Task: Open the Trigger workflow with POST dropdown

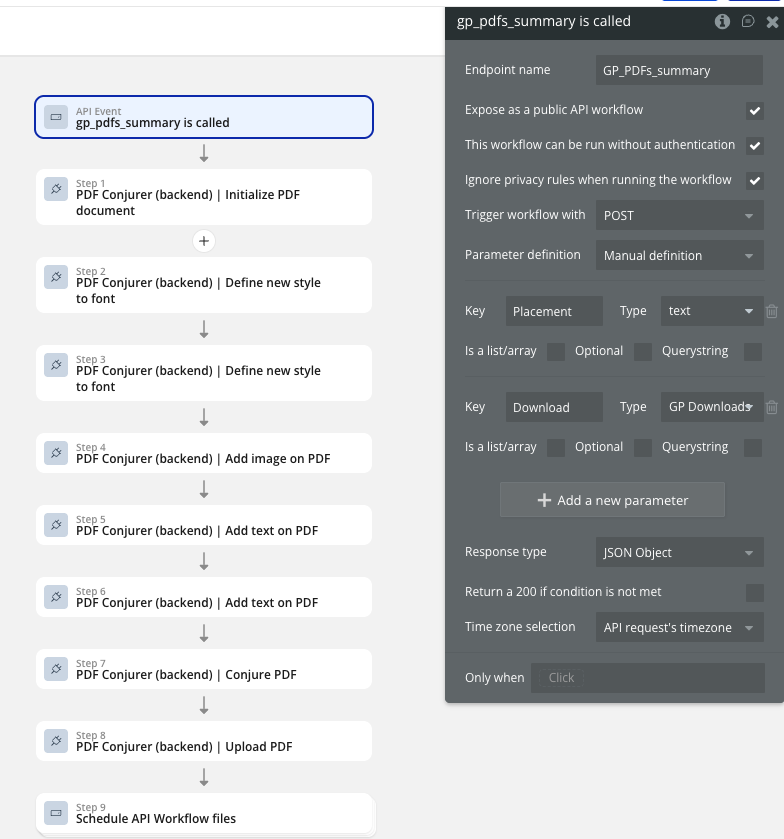Action: (x=679, y=215)
